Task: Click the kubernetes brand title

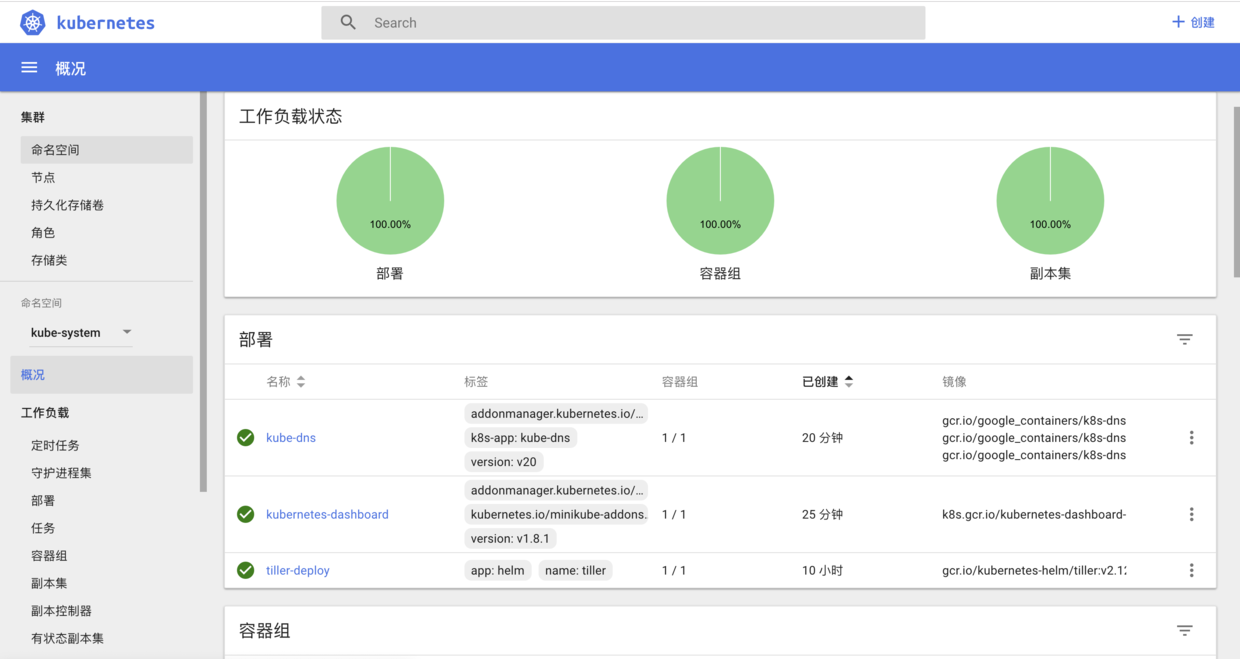Action: [106, 23]
